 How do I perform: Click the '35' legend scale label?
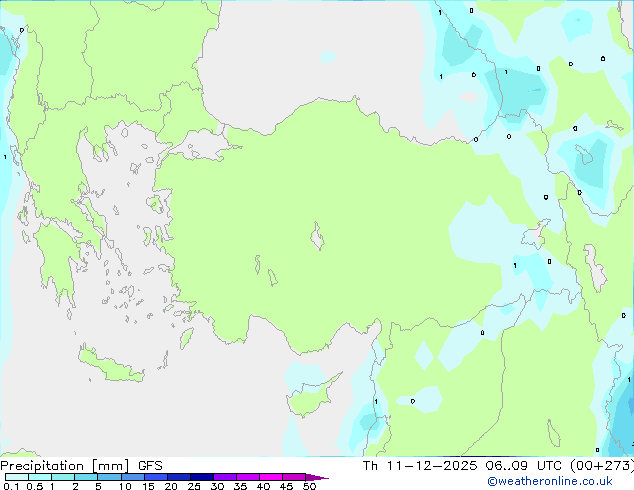click(240, 486)
